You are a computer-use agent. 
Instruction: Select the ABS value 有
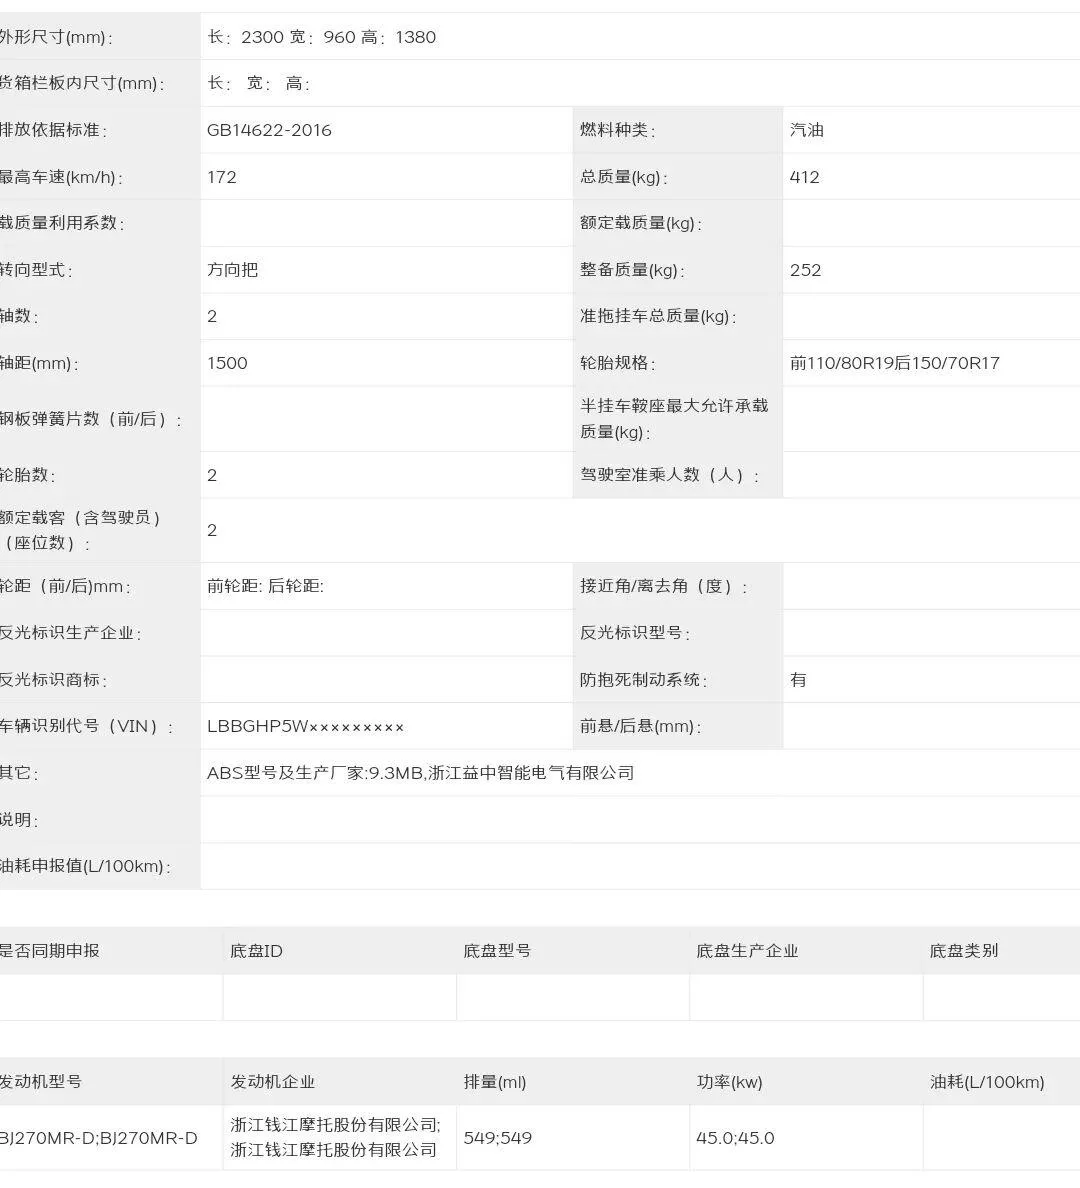(798, 680)
